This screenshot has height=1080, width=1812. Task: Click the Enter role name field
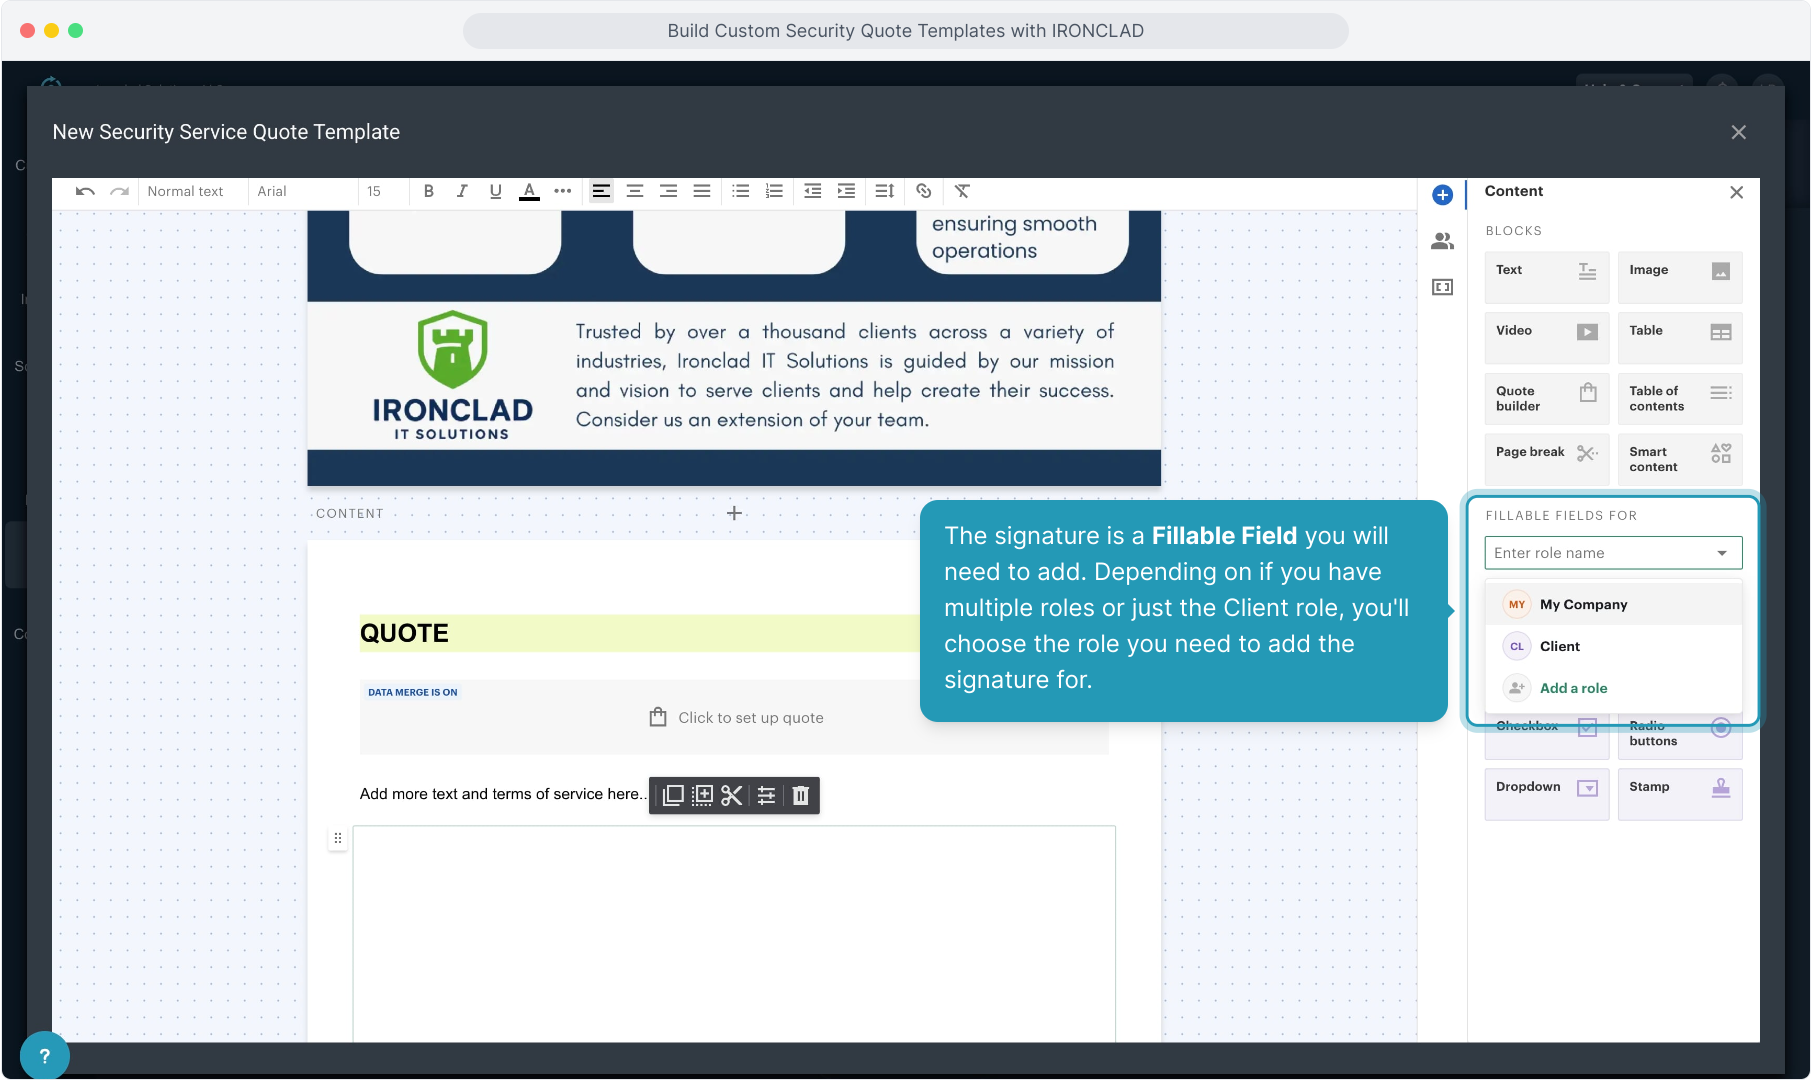pyautogui.click(x=1613, y=553)
